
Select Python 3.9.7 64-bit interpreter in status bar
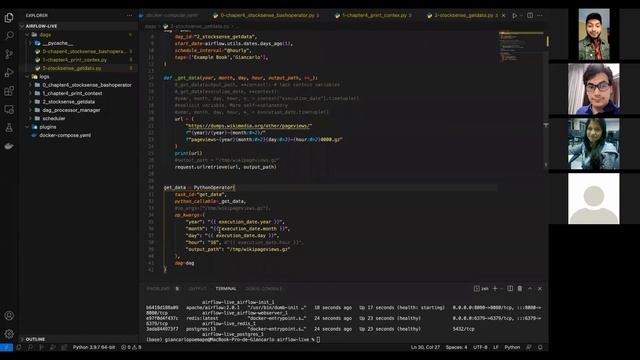(x=94, y=347)
